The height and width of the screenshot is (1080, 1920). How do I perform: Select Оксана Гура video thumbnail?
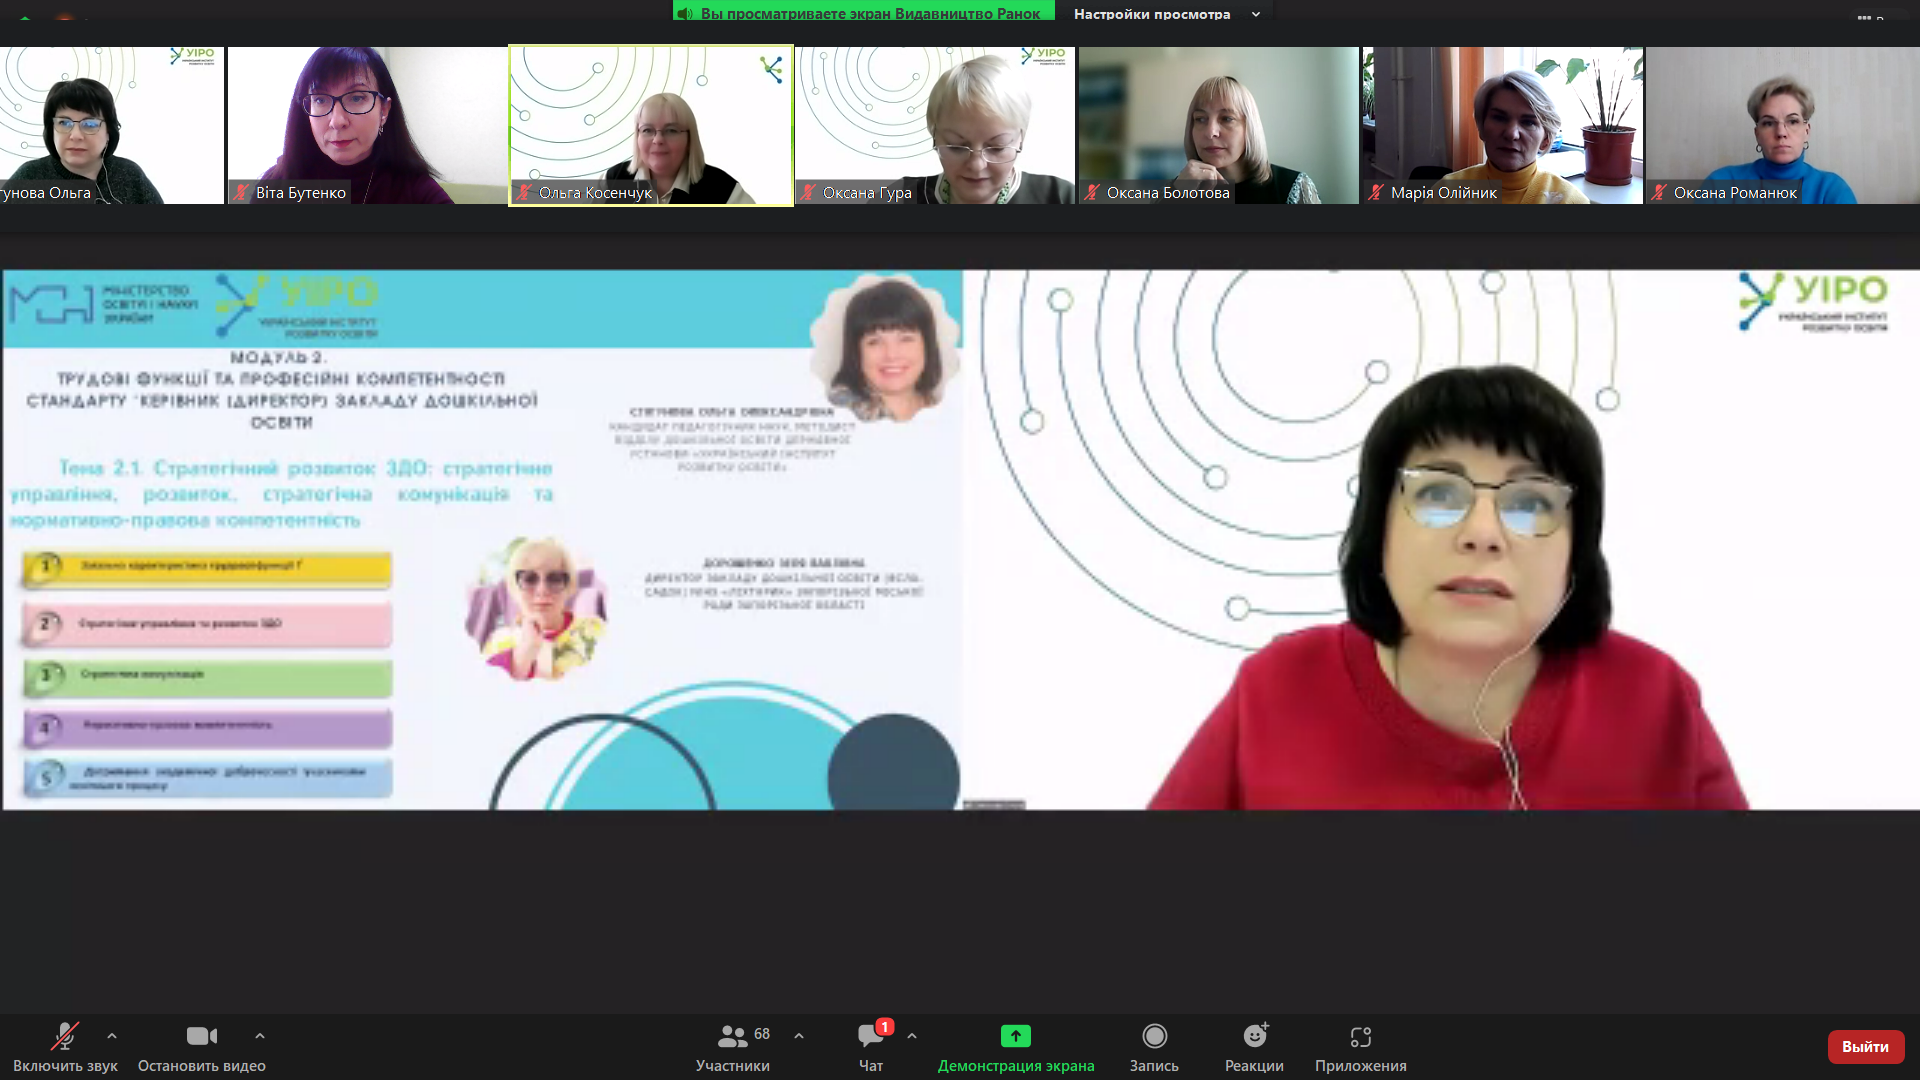tap(935, 125)
